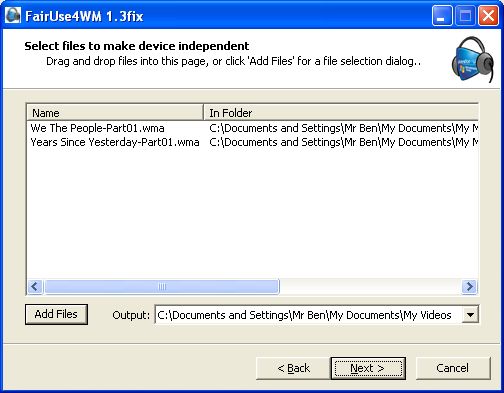Screen dimensions: 504x393
Task: Click the horizontal scrollbar right arrow
Action: click(x=469, y=286)
